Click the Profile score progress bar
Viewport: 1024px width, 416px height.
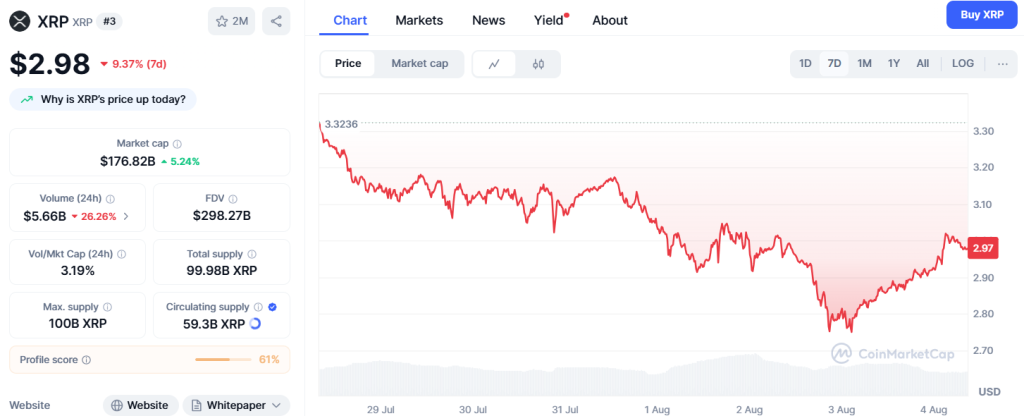pos(224,360)
